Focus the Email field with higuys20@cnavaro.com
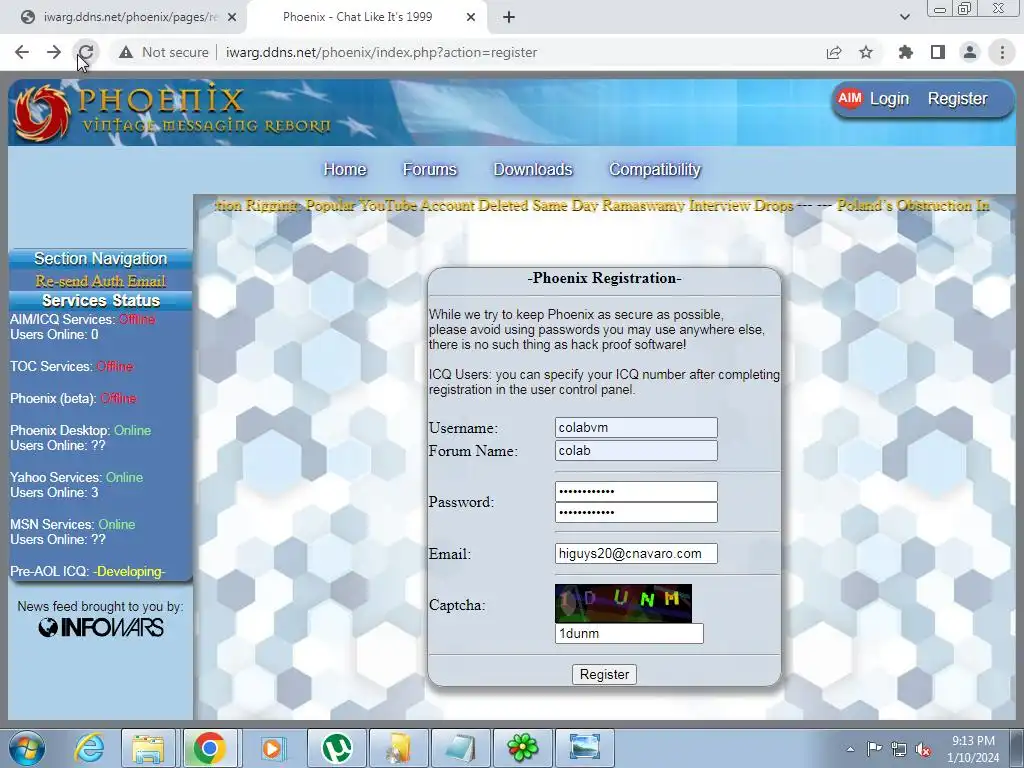The width and height of the screenshot is (1024, 768). 636,554
